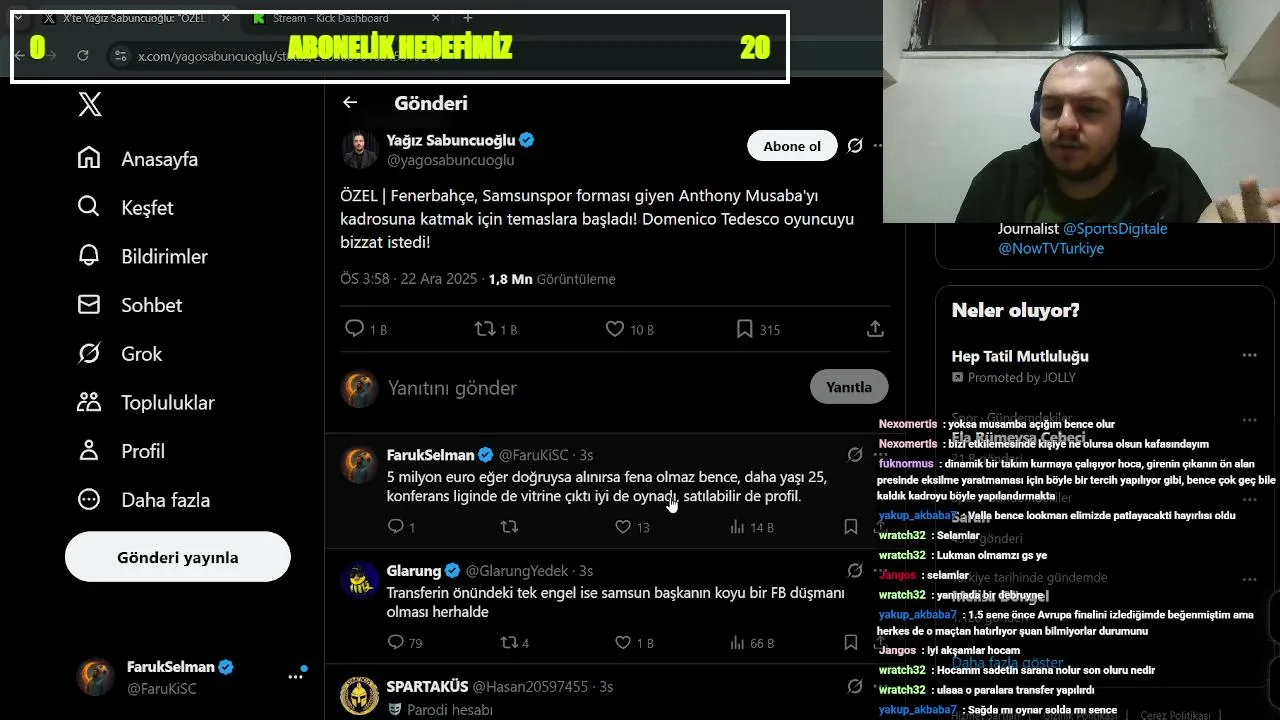Open Grok from sidebar
The height and width of the screenshot is (720, 1280).
[x=119, y=354]
